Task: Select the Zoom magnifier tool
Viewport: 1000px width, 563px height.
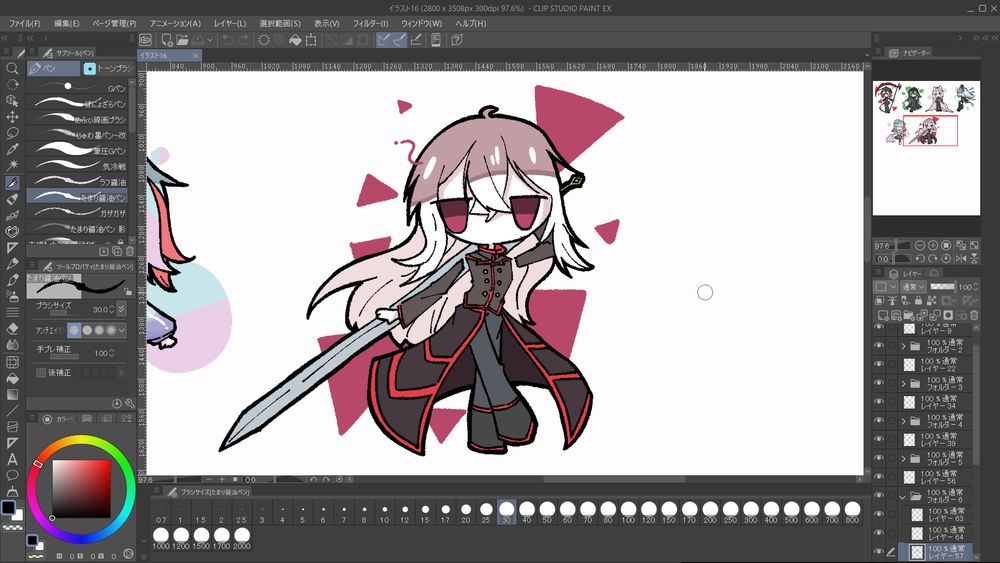Action: point(11,68)
